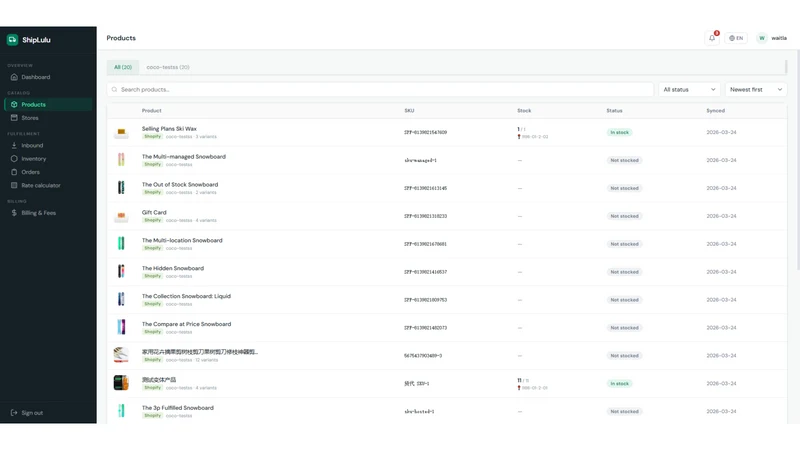Viewport: 800px width, 450px height.
Task: Click the user avatar W icon
Action: coord(762,38)
